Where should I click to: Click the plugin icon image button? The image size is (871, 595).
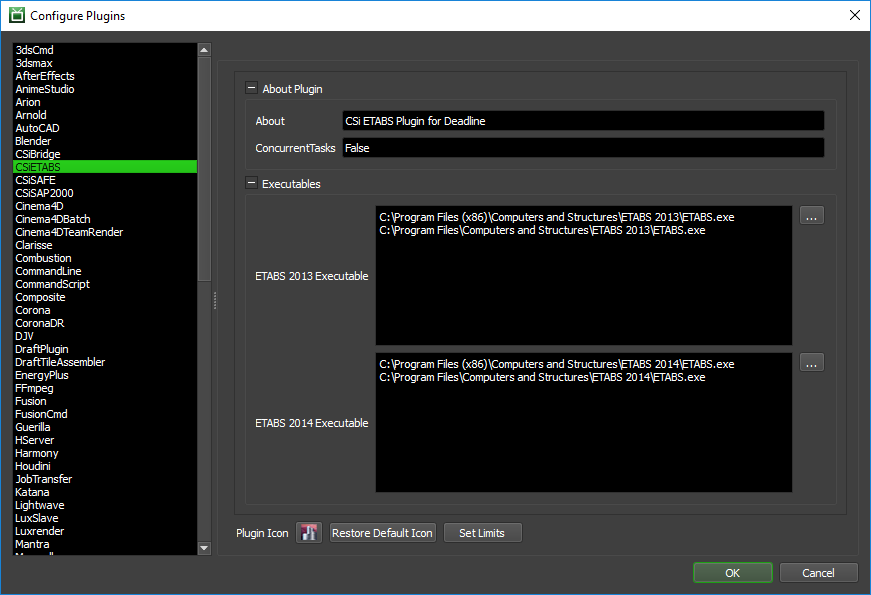click(x=309, y=533)
